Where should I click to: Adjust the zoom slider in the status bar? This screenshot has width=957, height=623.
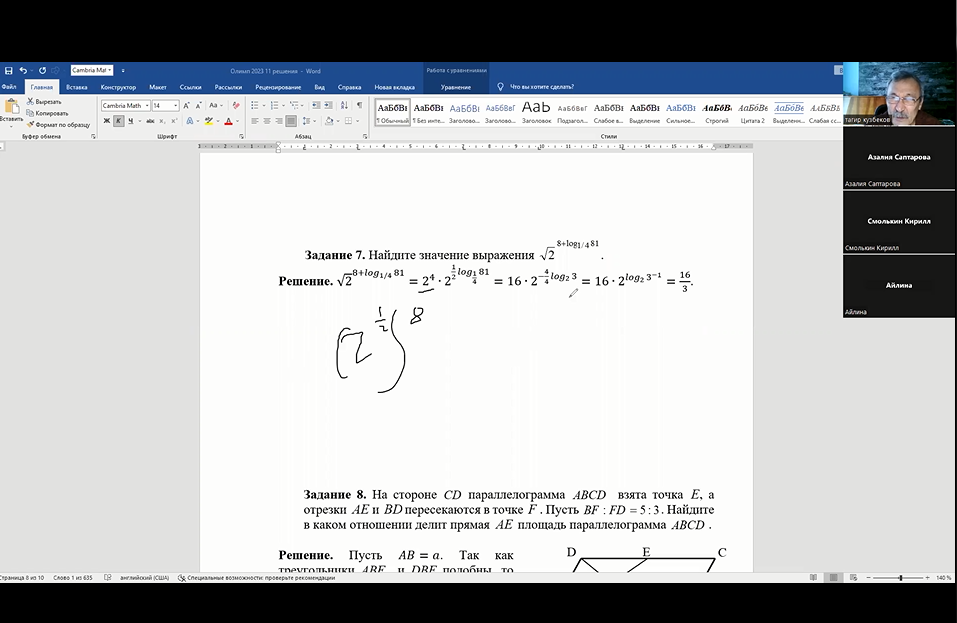tap(901, 578)
